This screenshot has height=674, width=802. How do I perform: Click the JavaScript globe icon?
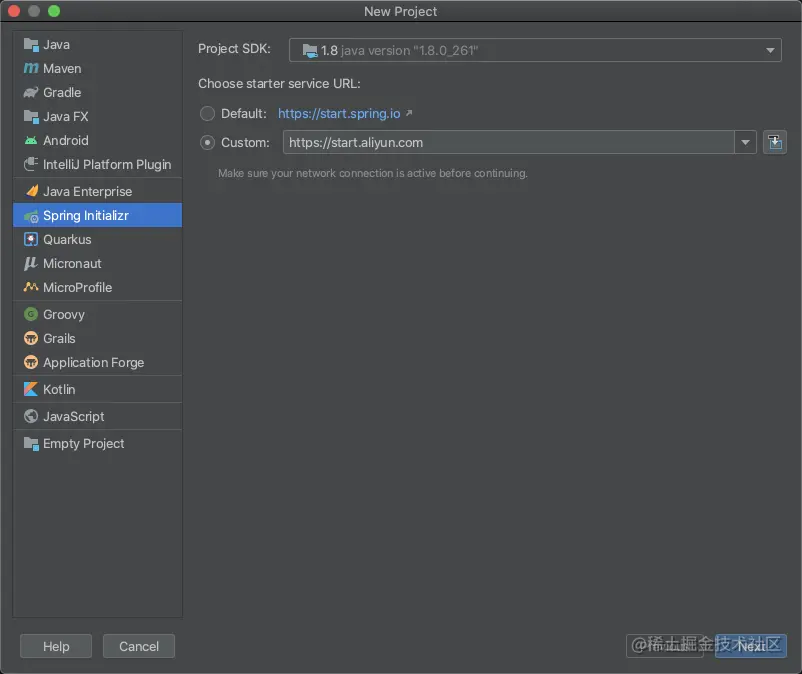point(31,416)
